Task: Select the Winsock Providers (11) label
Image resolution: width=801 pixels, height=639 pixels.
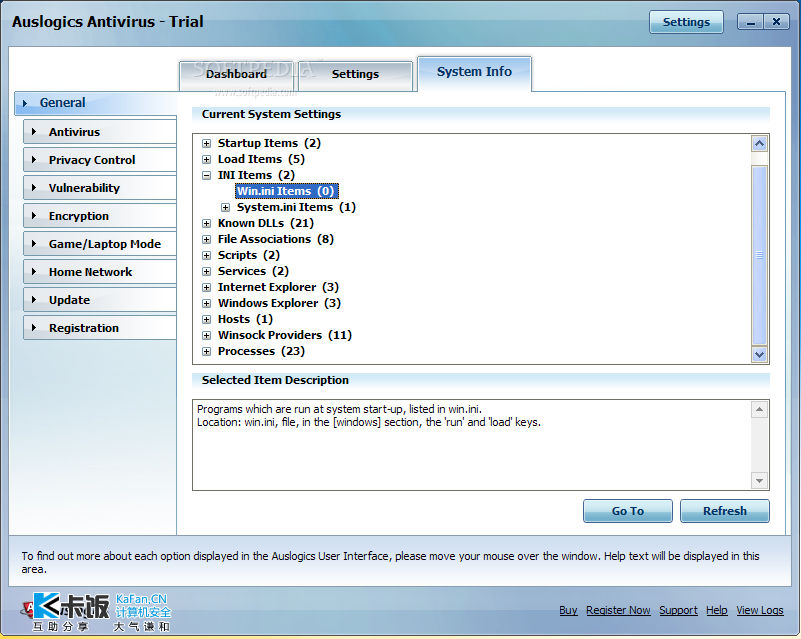Action: point(285,335)
